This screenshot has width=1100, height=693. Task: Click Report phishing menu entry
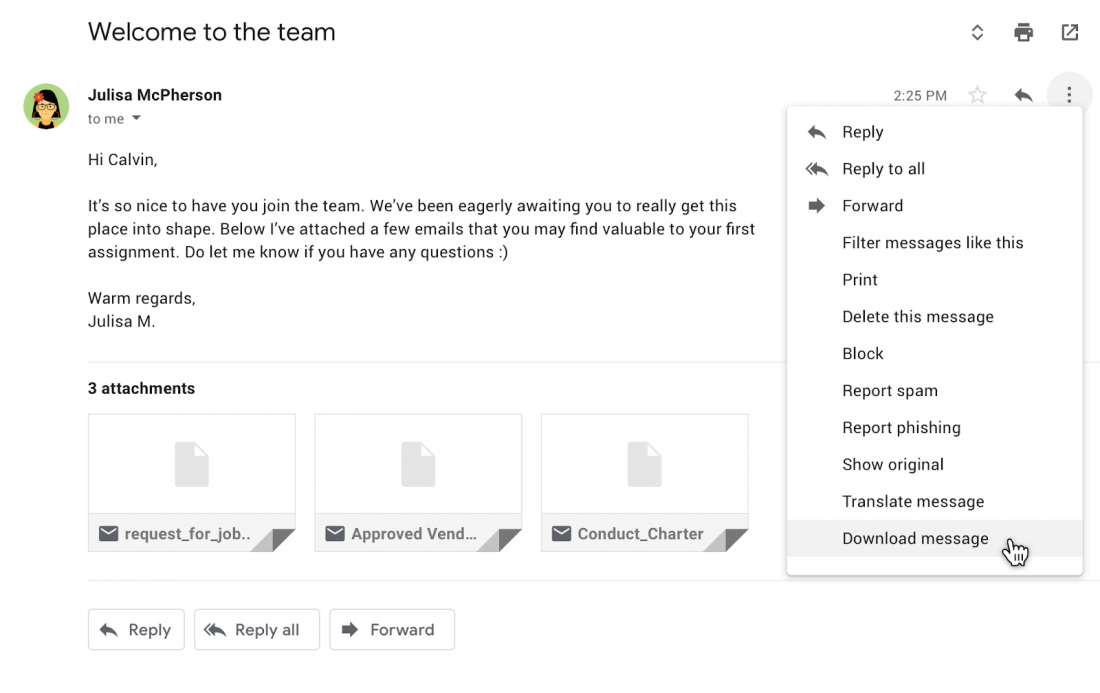pos(901,428)
